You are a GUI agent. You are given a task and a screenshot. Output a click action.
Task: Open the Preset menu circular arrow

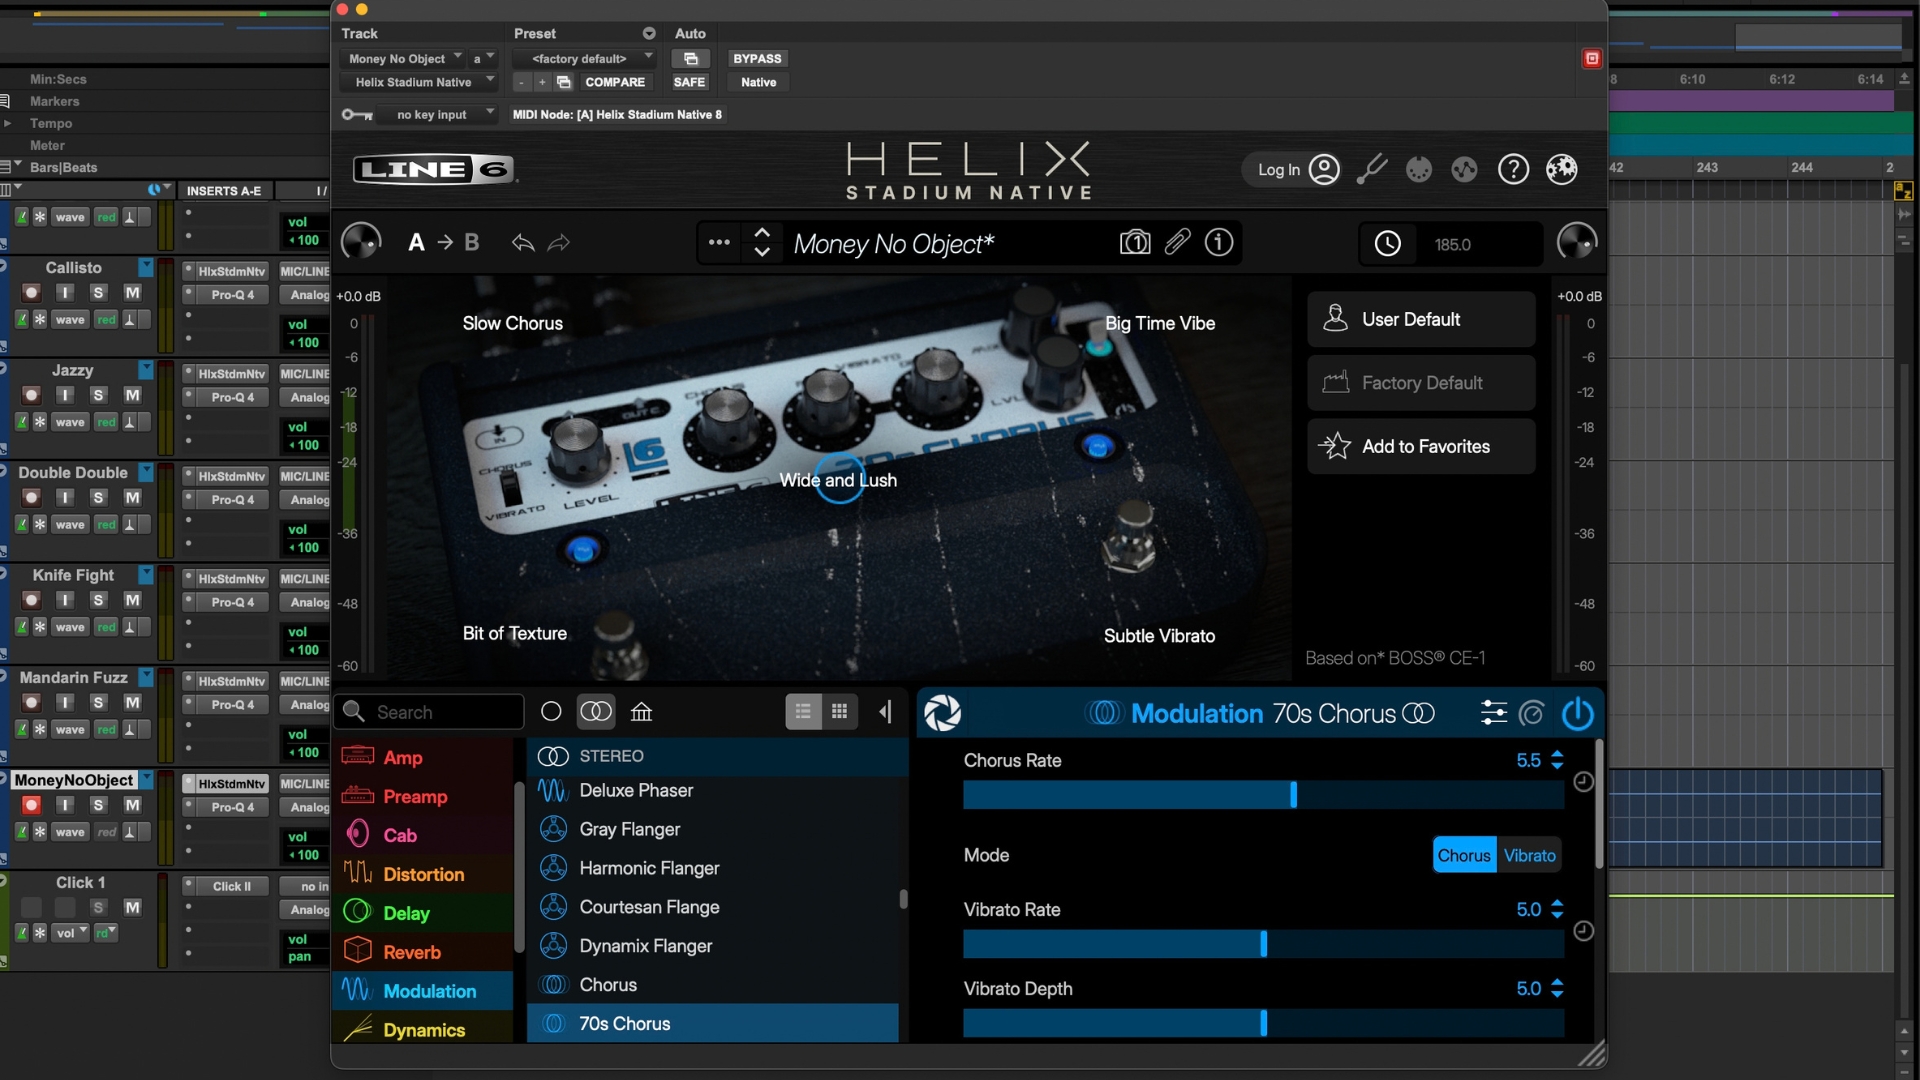point(649,34)
